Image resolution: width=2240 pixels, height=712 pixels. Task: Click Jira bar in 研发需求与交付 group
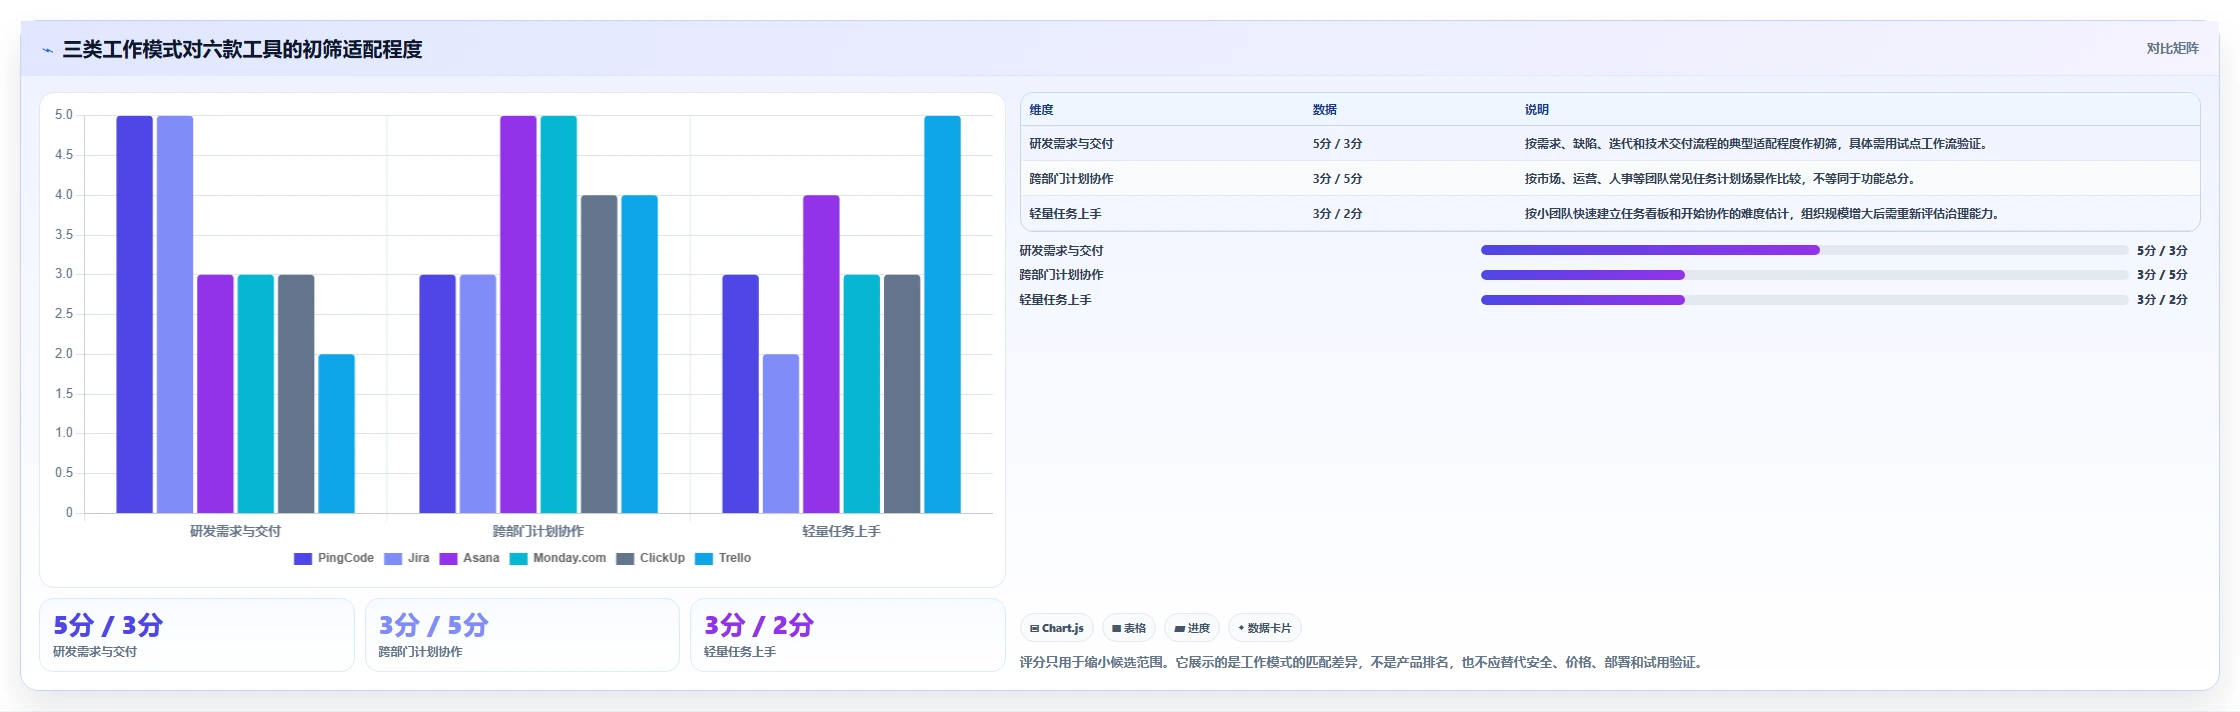coord(175,314)
